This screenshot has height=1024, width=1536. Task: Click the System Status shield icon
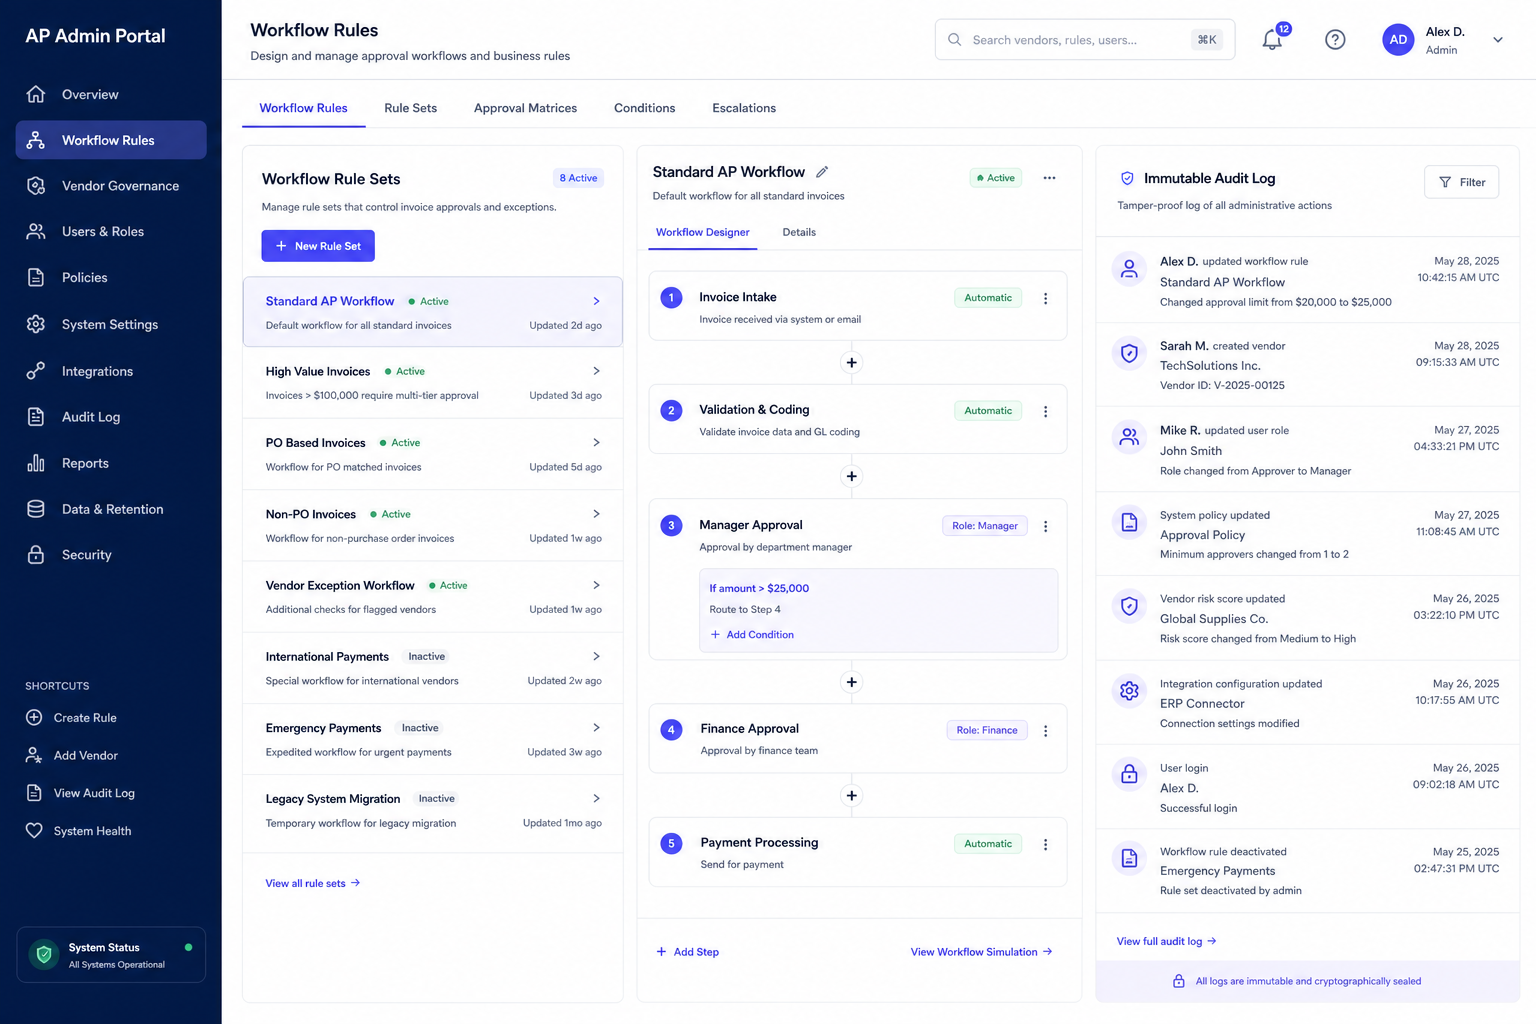click(x=44, y=955)
